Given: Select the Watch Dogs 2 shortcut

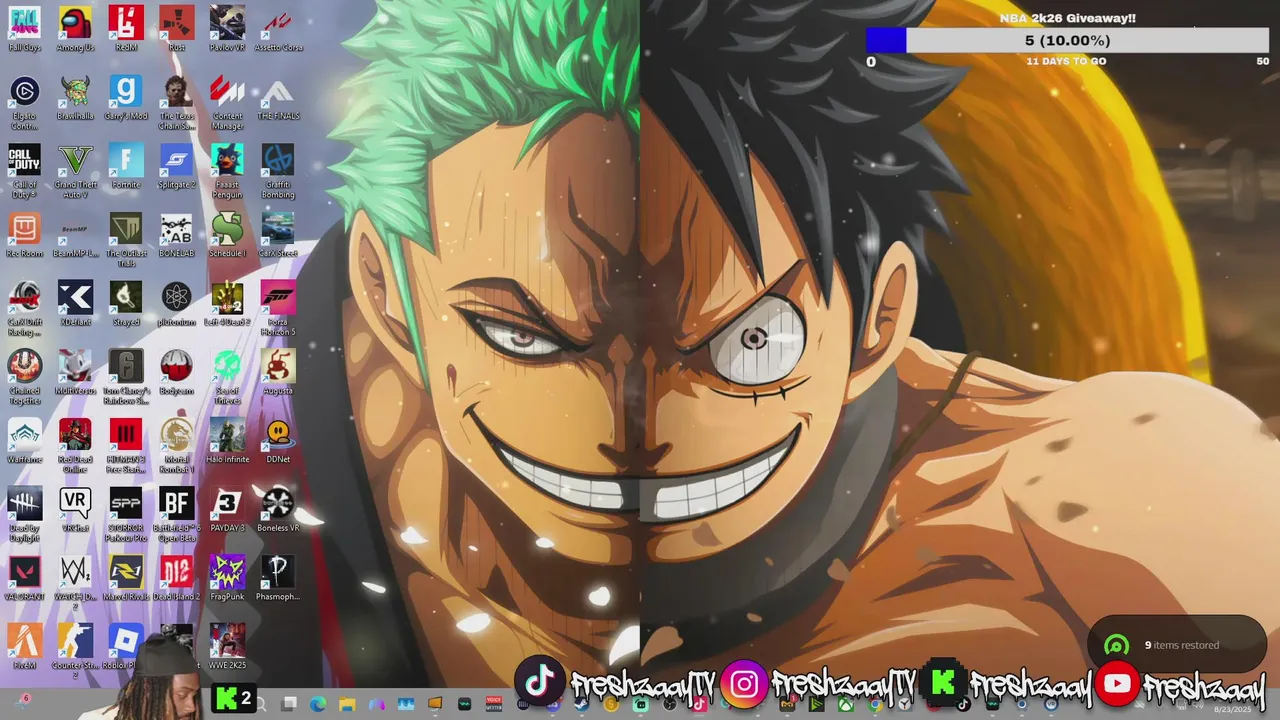Looking at the screenshot, I should coord(75,582).
